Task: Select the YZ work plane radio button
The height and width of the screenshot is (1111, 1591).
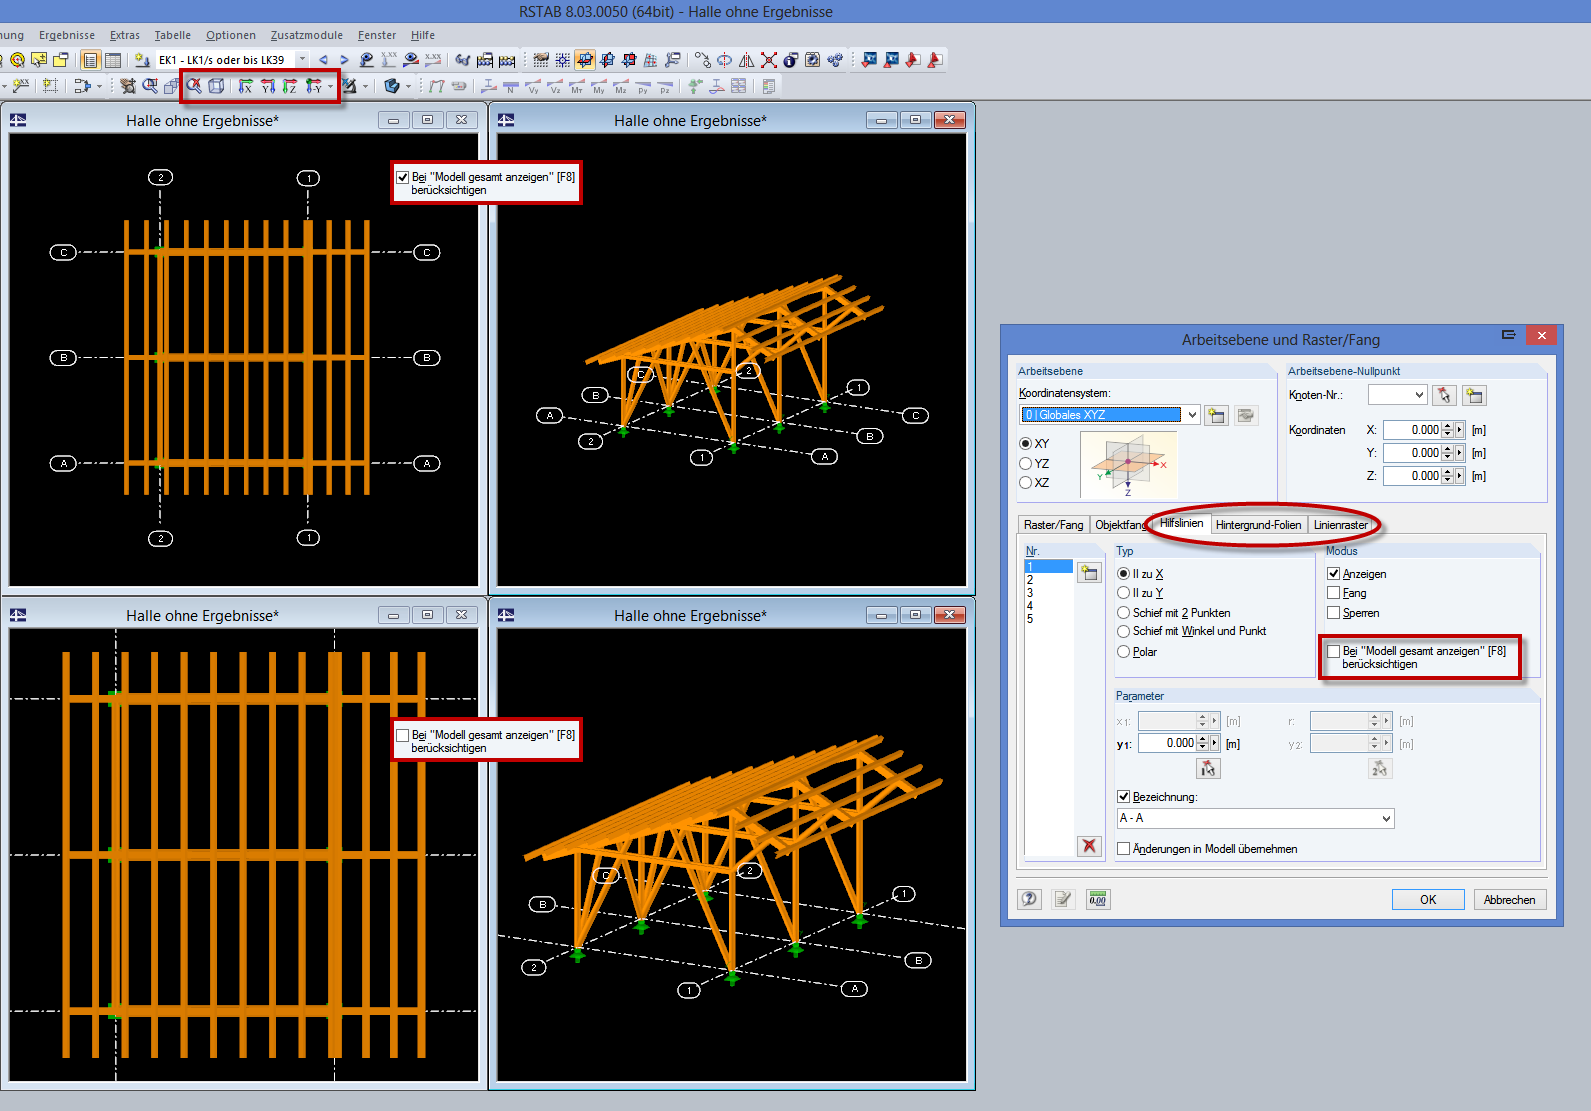Action: 1025,464
